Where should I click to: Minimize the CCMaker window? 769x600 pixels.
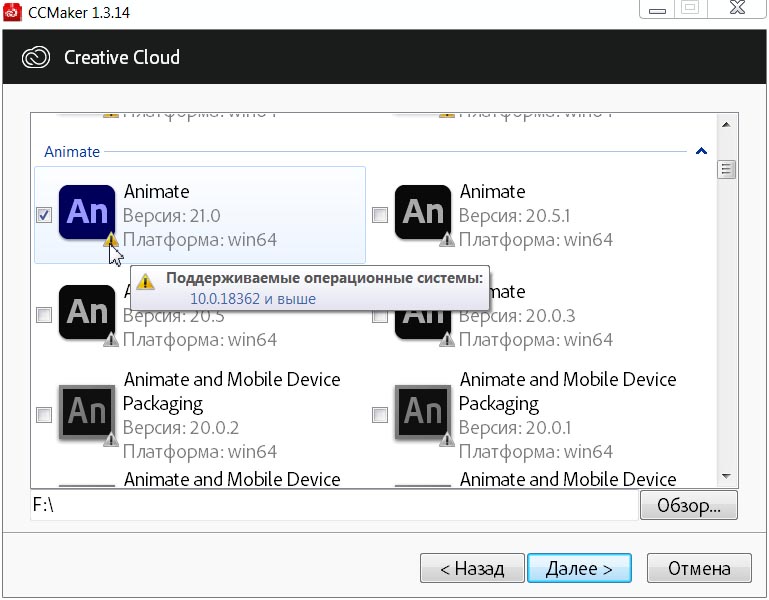pos(657,9)
